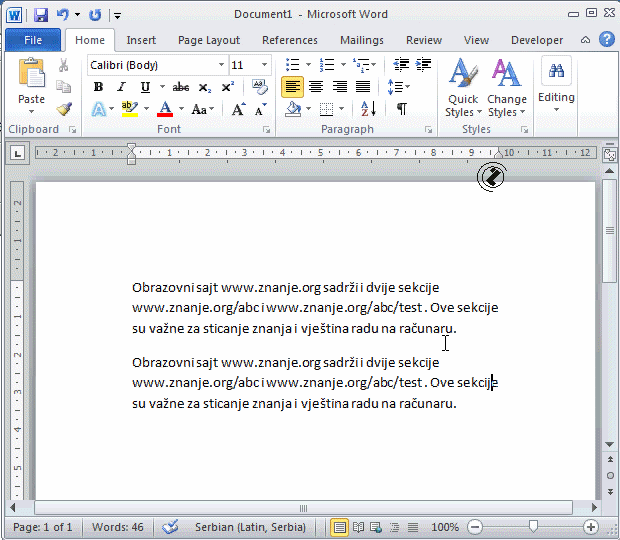The height and width of the screenshot is (540, 620).
Task: Click the Center alignment icon
Action: click(x=316, y=87)
